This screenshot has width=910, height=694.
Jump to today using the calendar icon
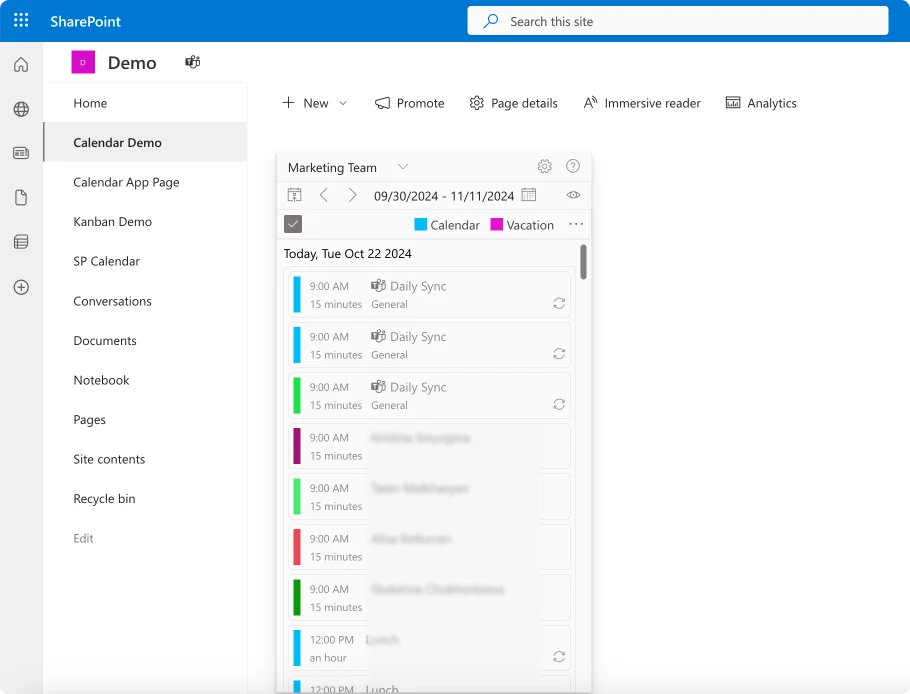[x=295, y=195]
